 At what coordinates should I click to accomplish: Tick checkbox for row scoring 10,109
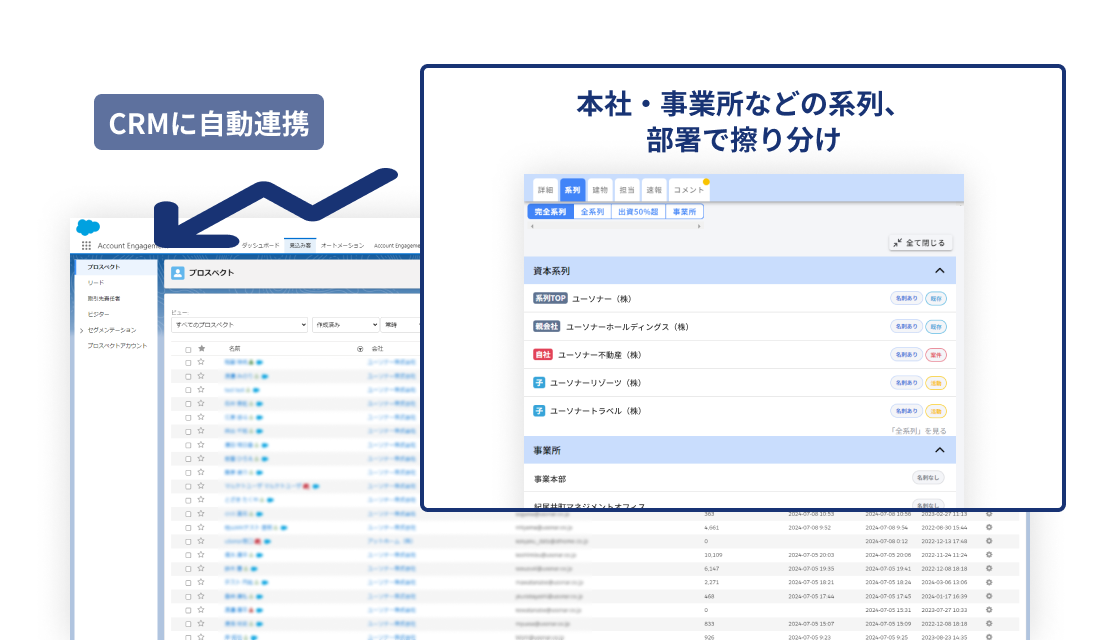(x=188, y=555)
